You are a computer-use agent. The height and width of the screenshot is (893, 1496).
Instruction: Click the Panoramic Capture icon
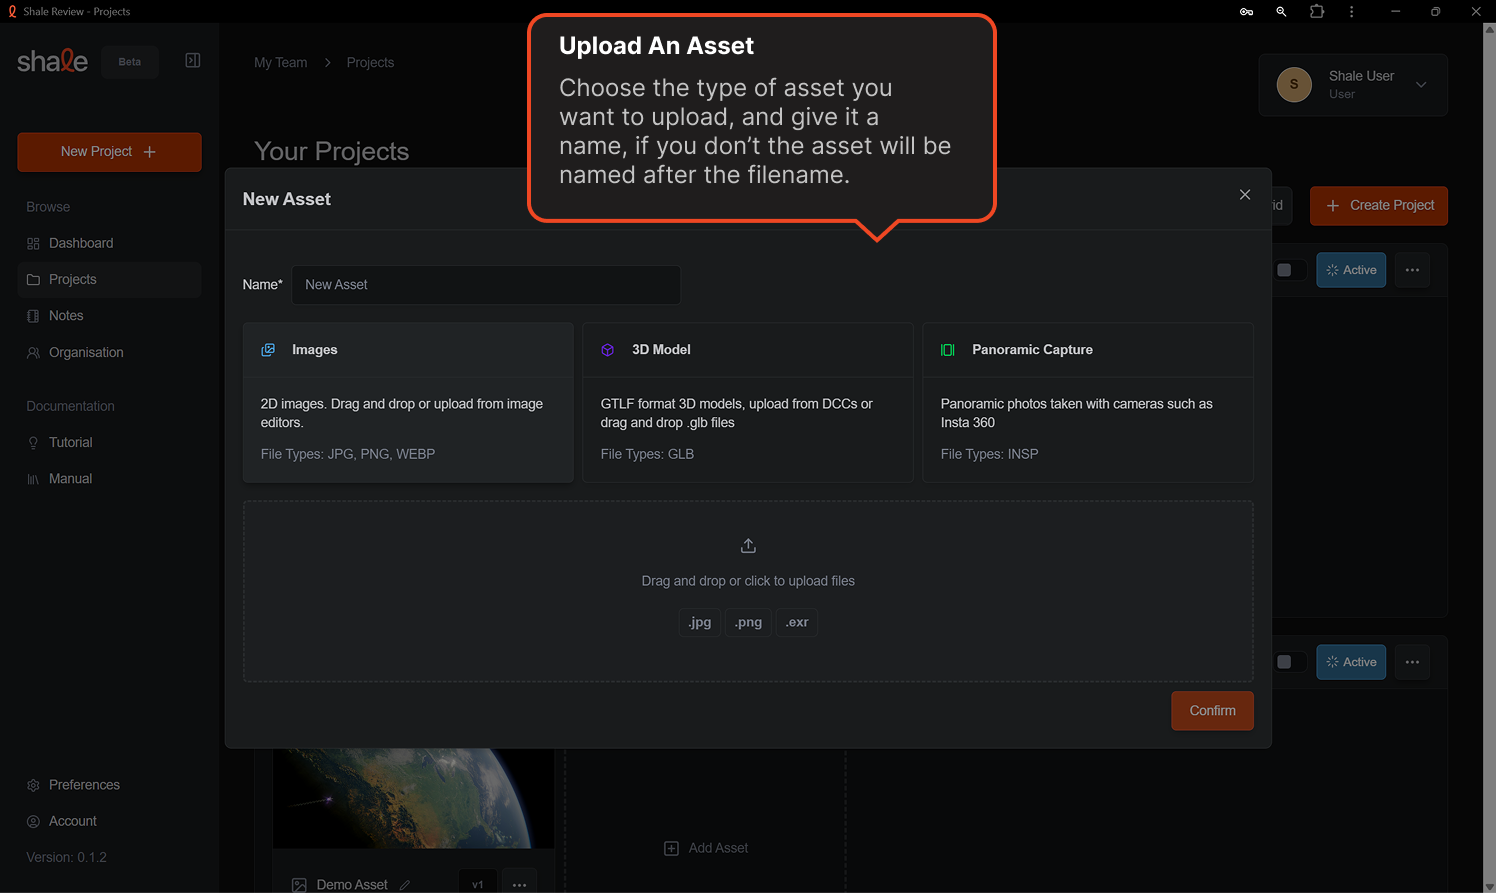948,350
